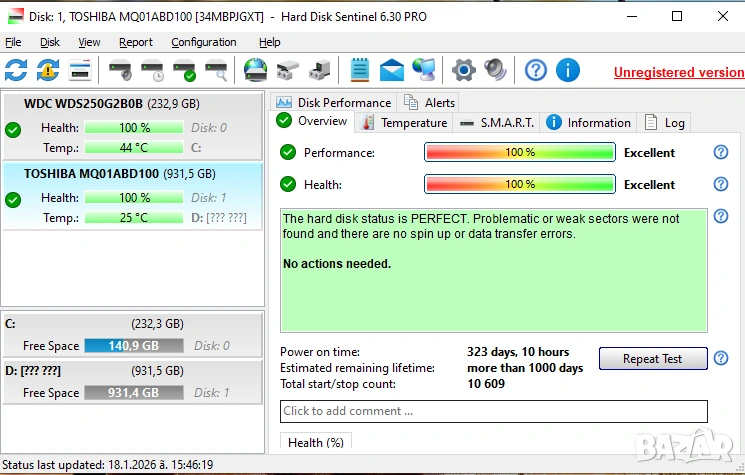The image size is (745, 475).
Task: Click the envelope email icon in toolbar
Action: [391, 70]
